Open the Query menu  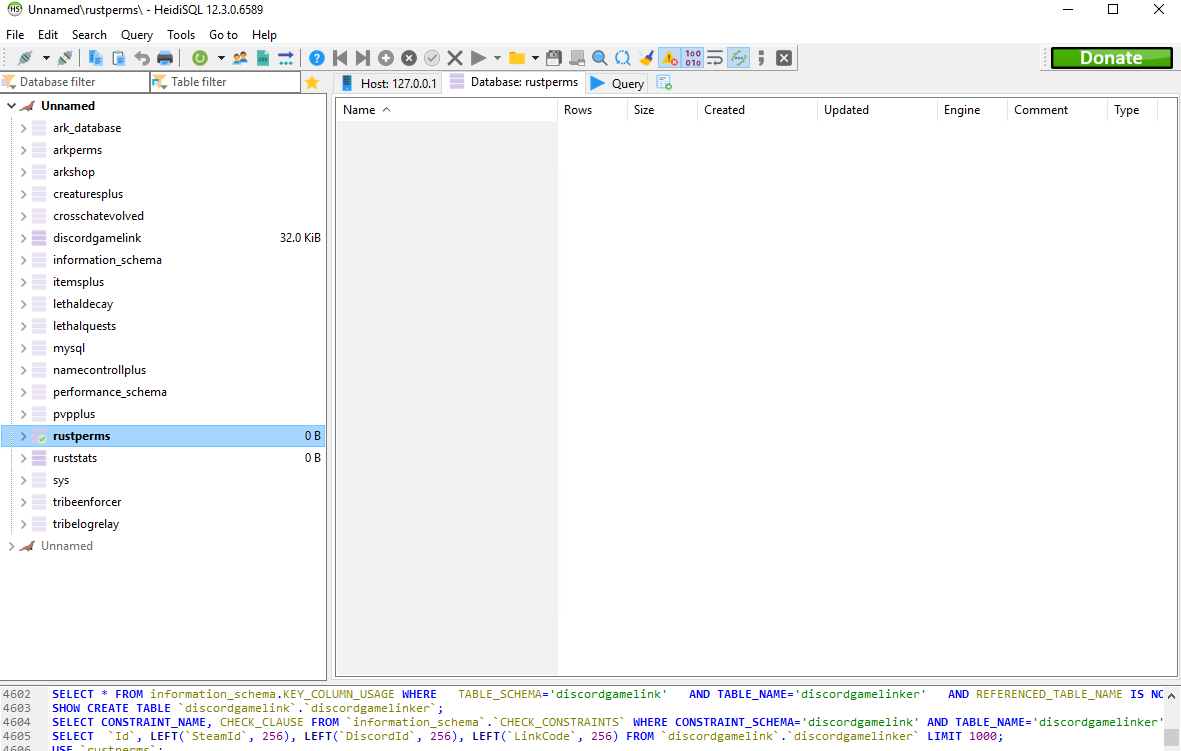pos(136,35)
